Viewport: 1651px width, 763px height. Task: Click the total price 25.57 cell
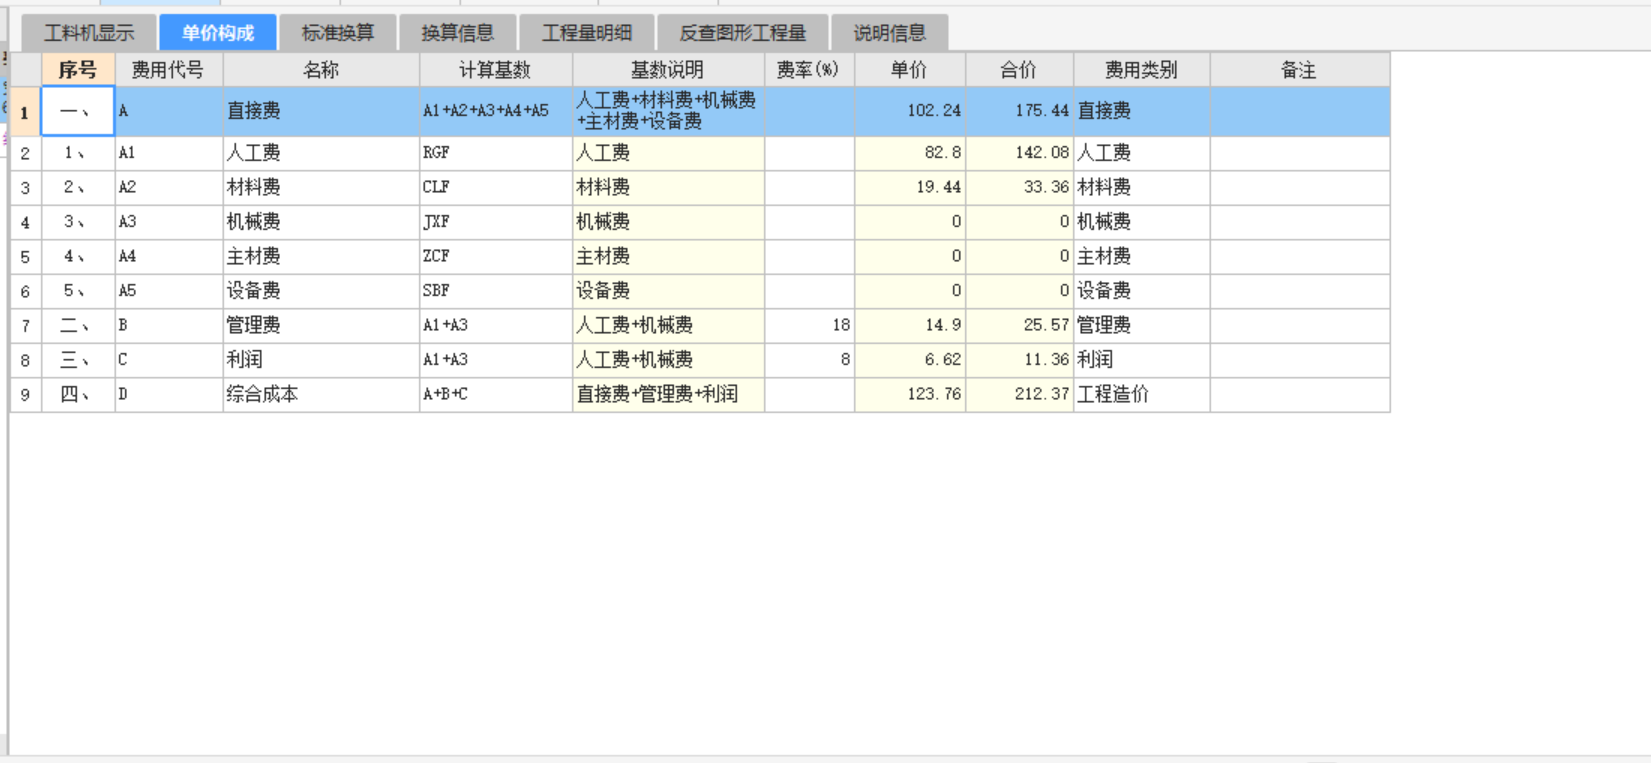click(1019, 326)
